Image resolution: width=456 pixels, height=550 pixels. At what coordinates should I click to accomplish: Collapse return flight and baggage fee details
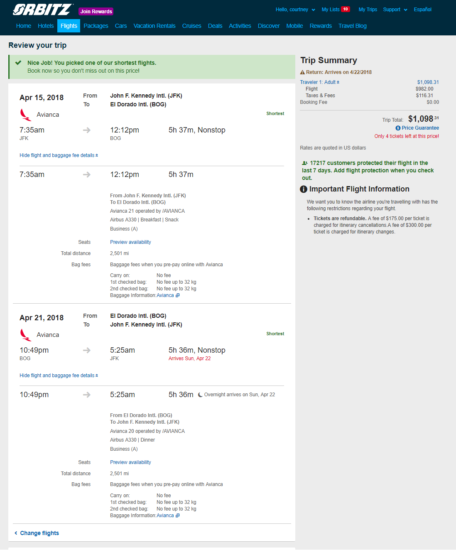pos(59,375)
